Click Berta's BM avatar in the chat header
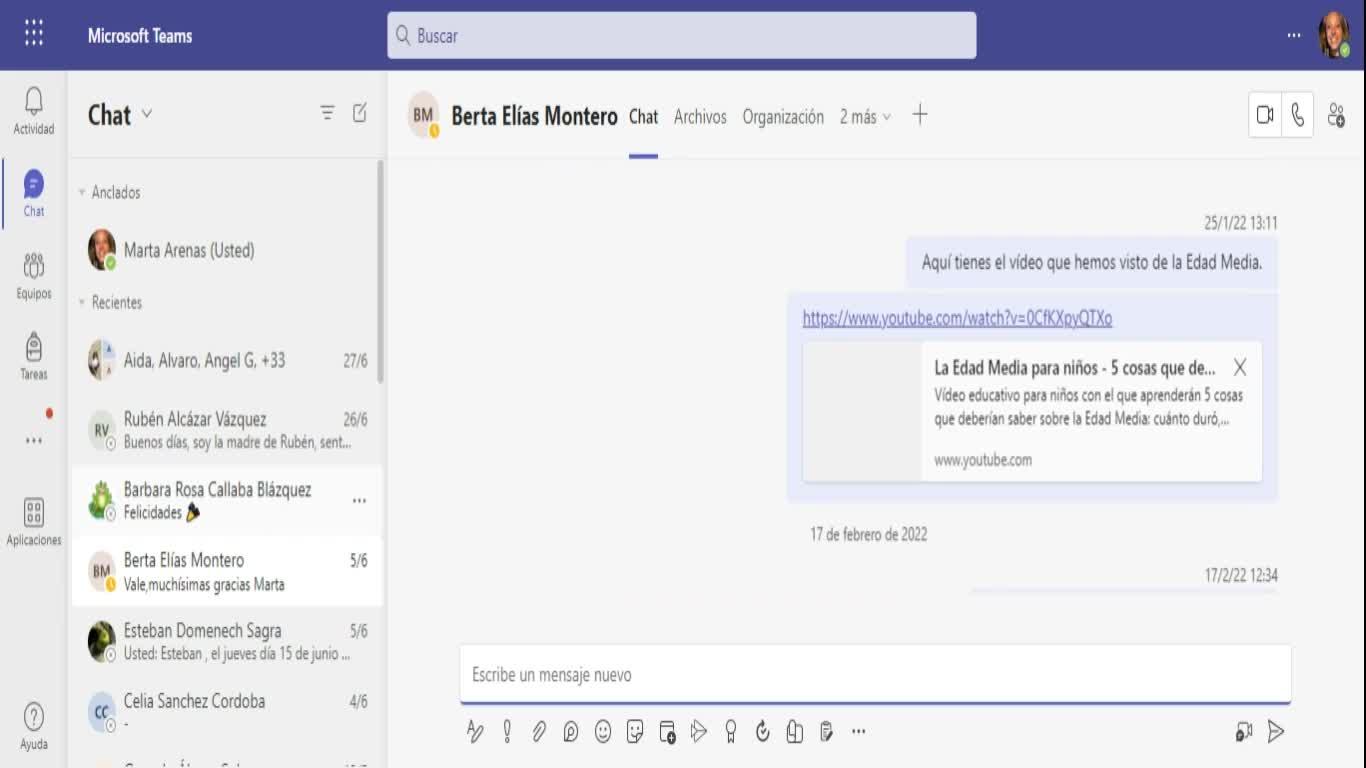Screen dimensions: 1366x768 pos(424,116)
